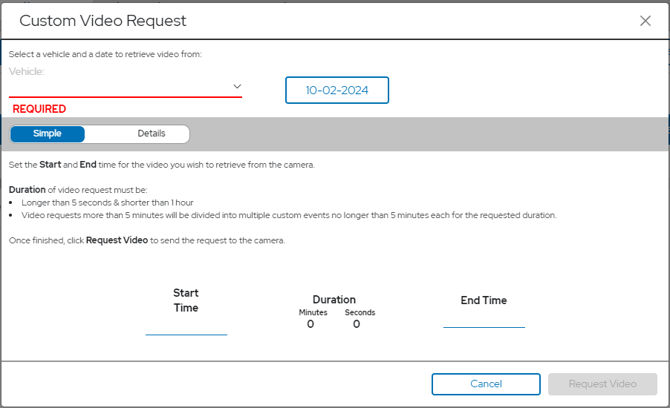Screen dimensions: 670x408
Task: Click the red REQUIRED validation message
Action: 39,109
